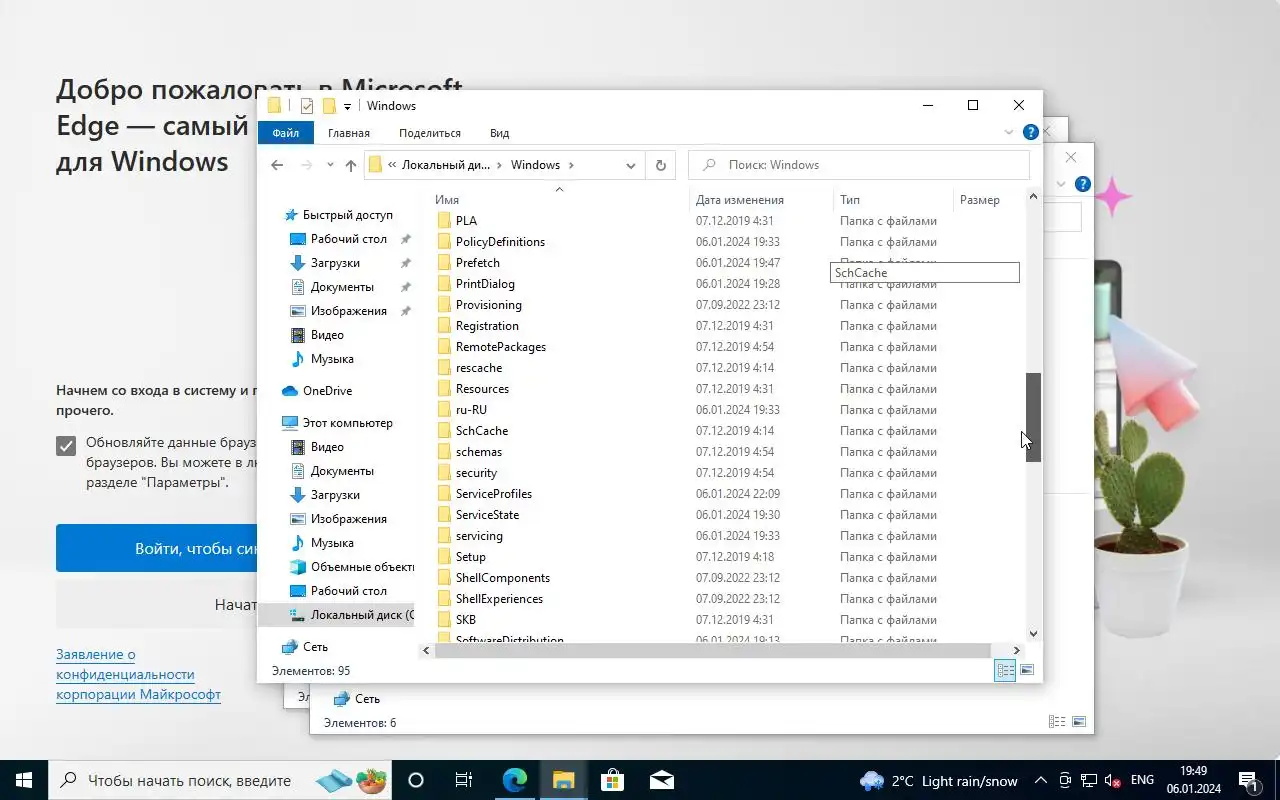Open the Поделиться ribbon tab

click(x=430, y=133)
